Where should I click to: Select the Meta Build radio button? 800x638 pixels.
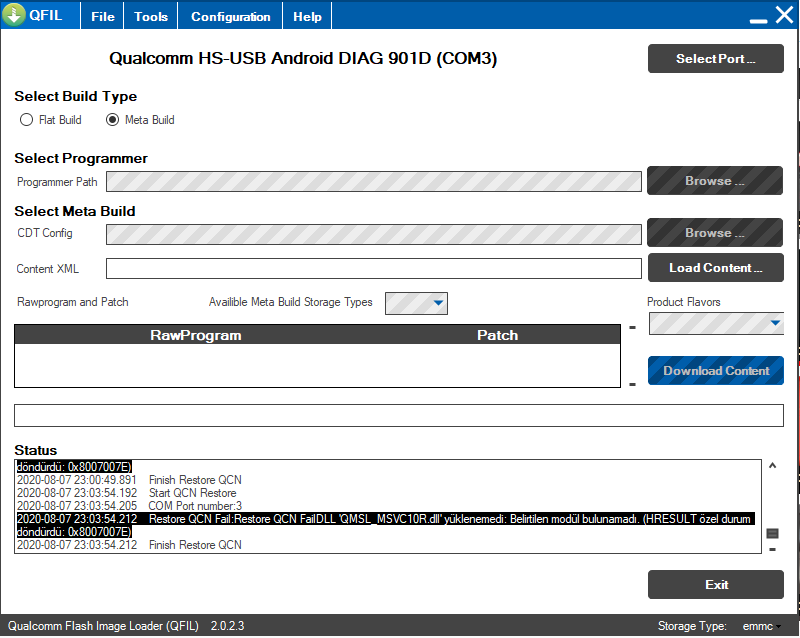pyautogui.click(x=140, y=120)
